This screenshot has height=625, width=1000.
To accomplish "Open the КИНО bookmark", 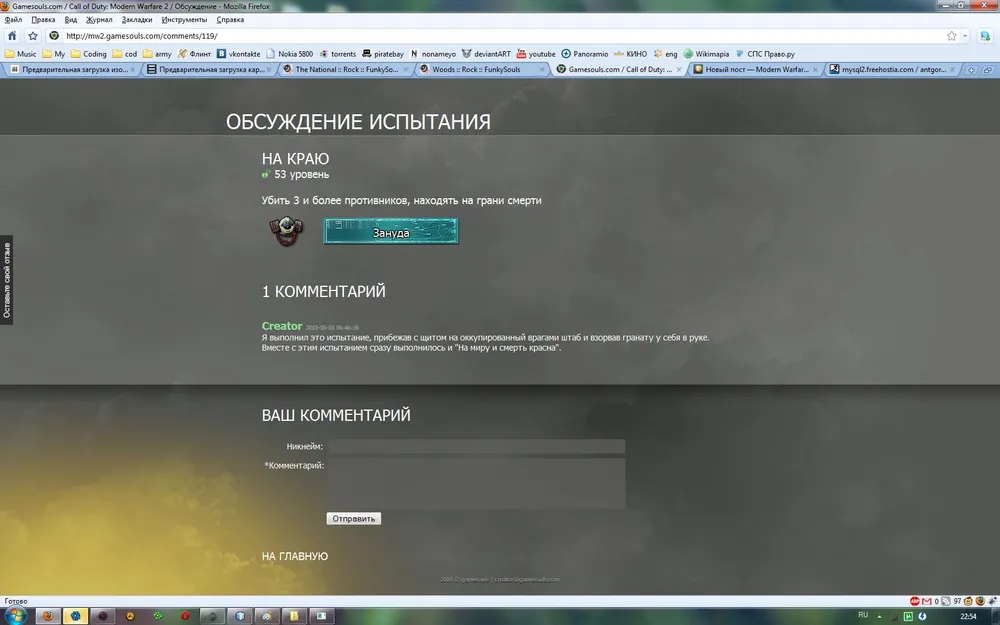I will pos(630,54).
